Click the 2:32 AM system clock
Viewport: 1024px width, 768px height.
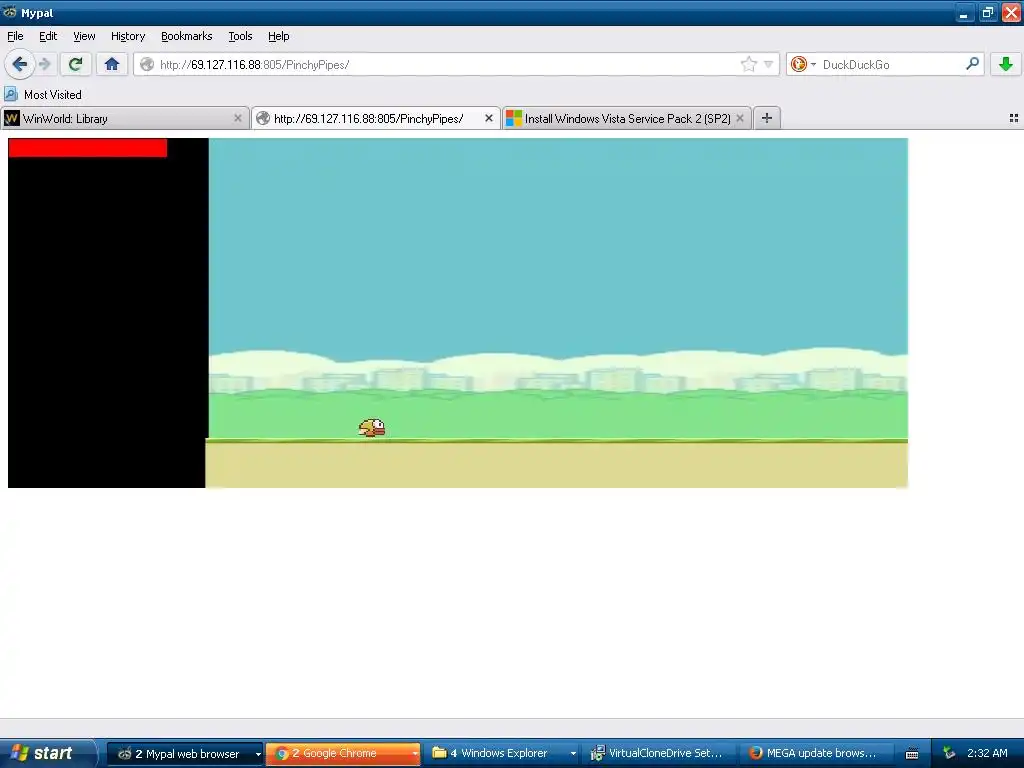(x=987, y=753)
